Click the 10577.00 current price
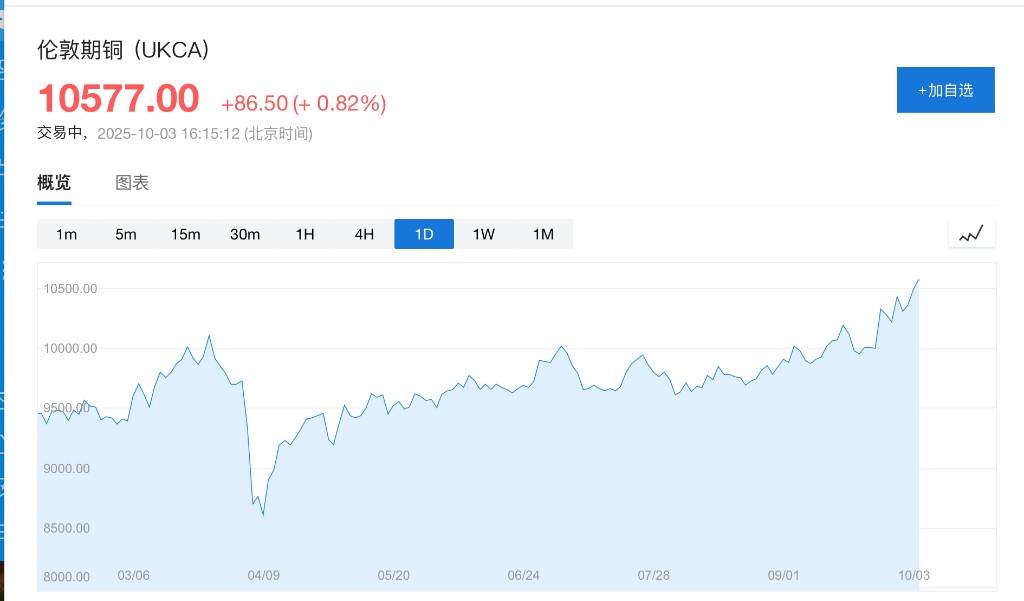The width and height of the screenshot is (1024, 601). 119,99
